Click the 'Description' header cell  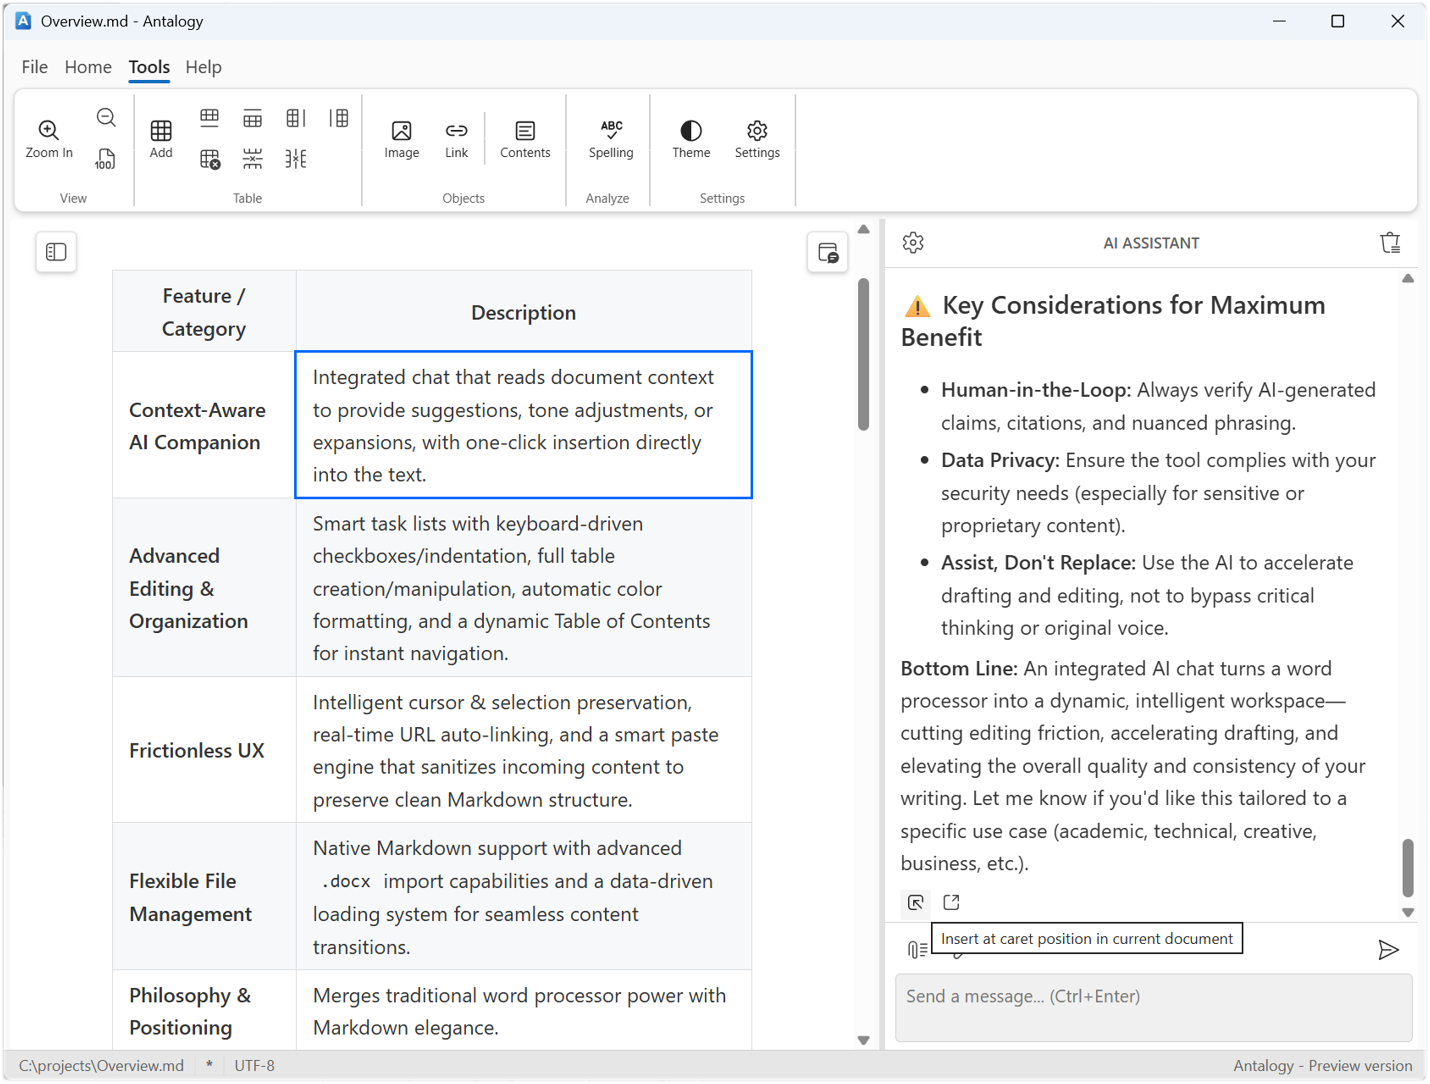point(524,312)
